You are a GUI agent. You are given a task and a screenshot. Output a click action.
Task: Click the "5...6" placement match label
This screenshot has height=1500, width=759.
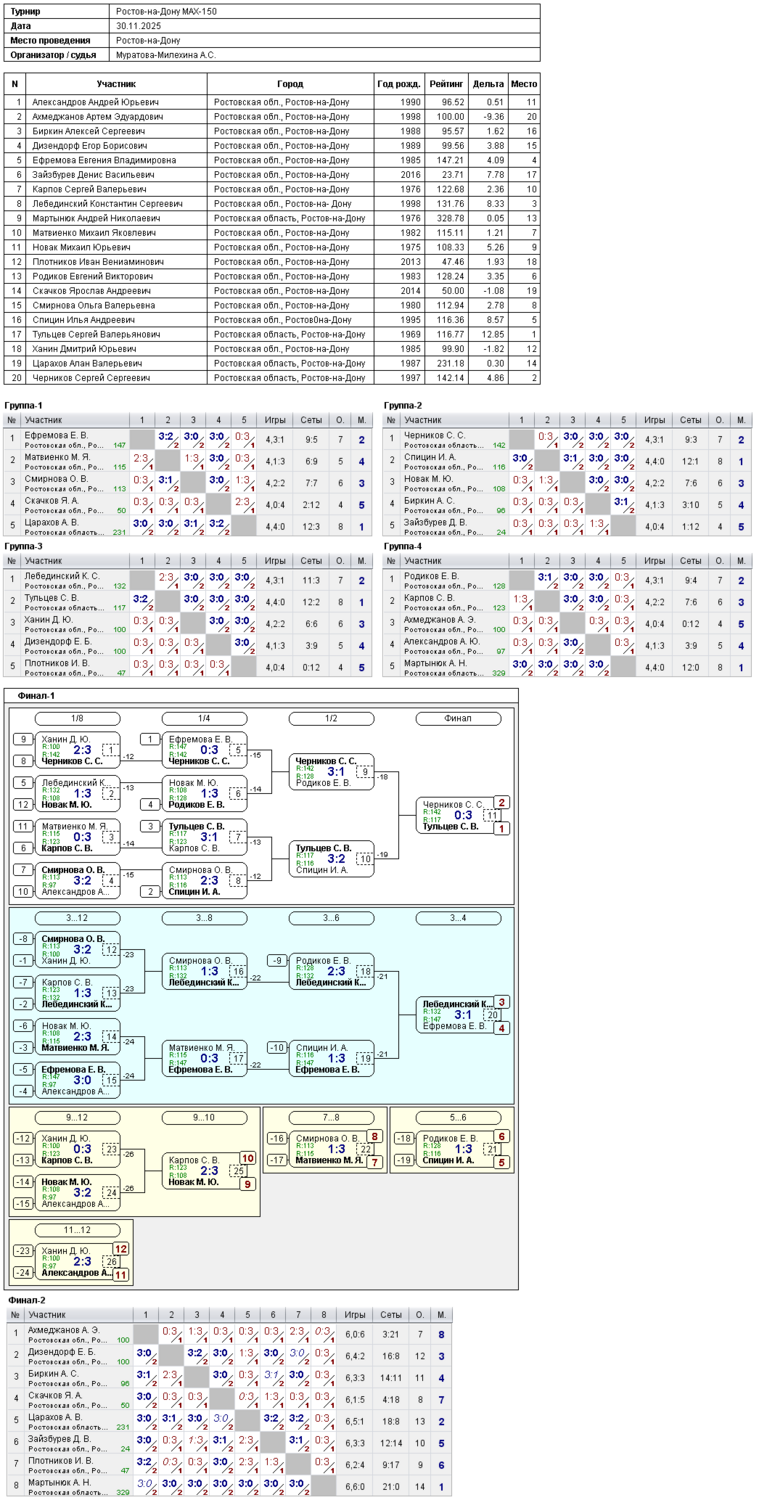pyautogui.click(x=458, y=1118)
